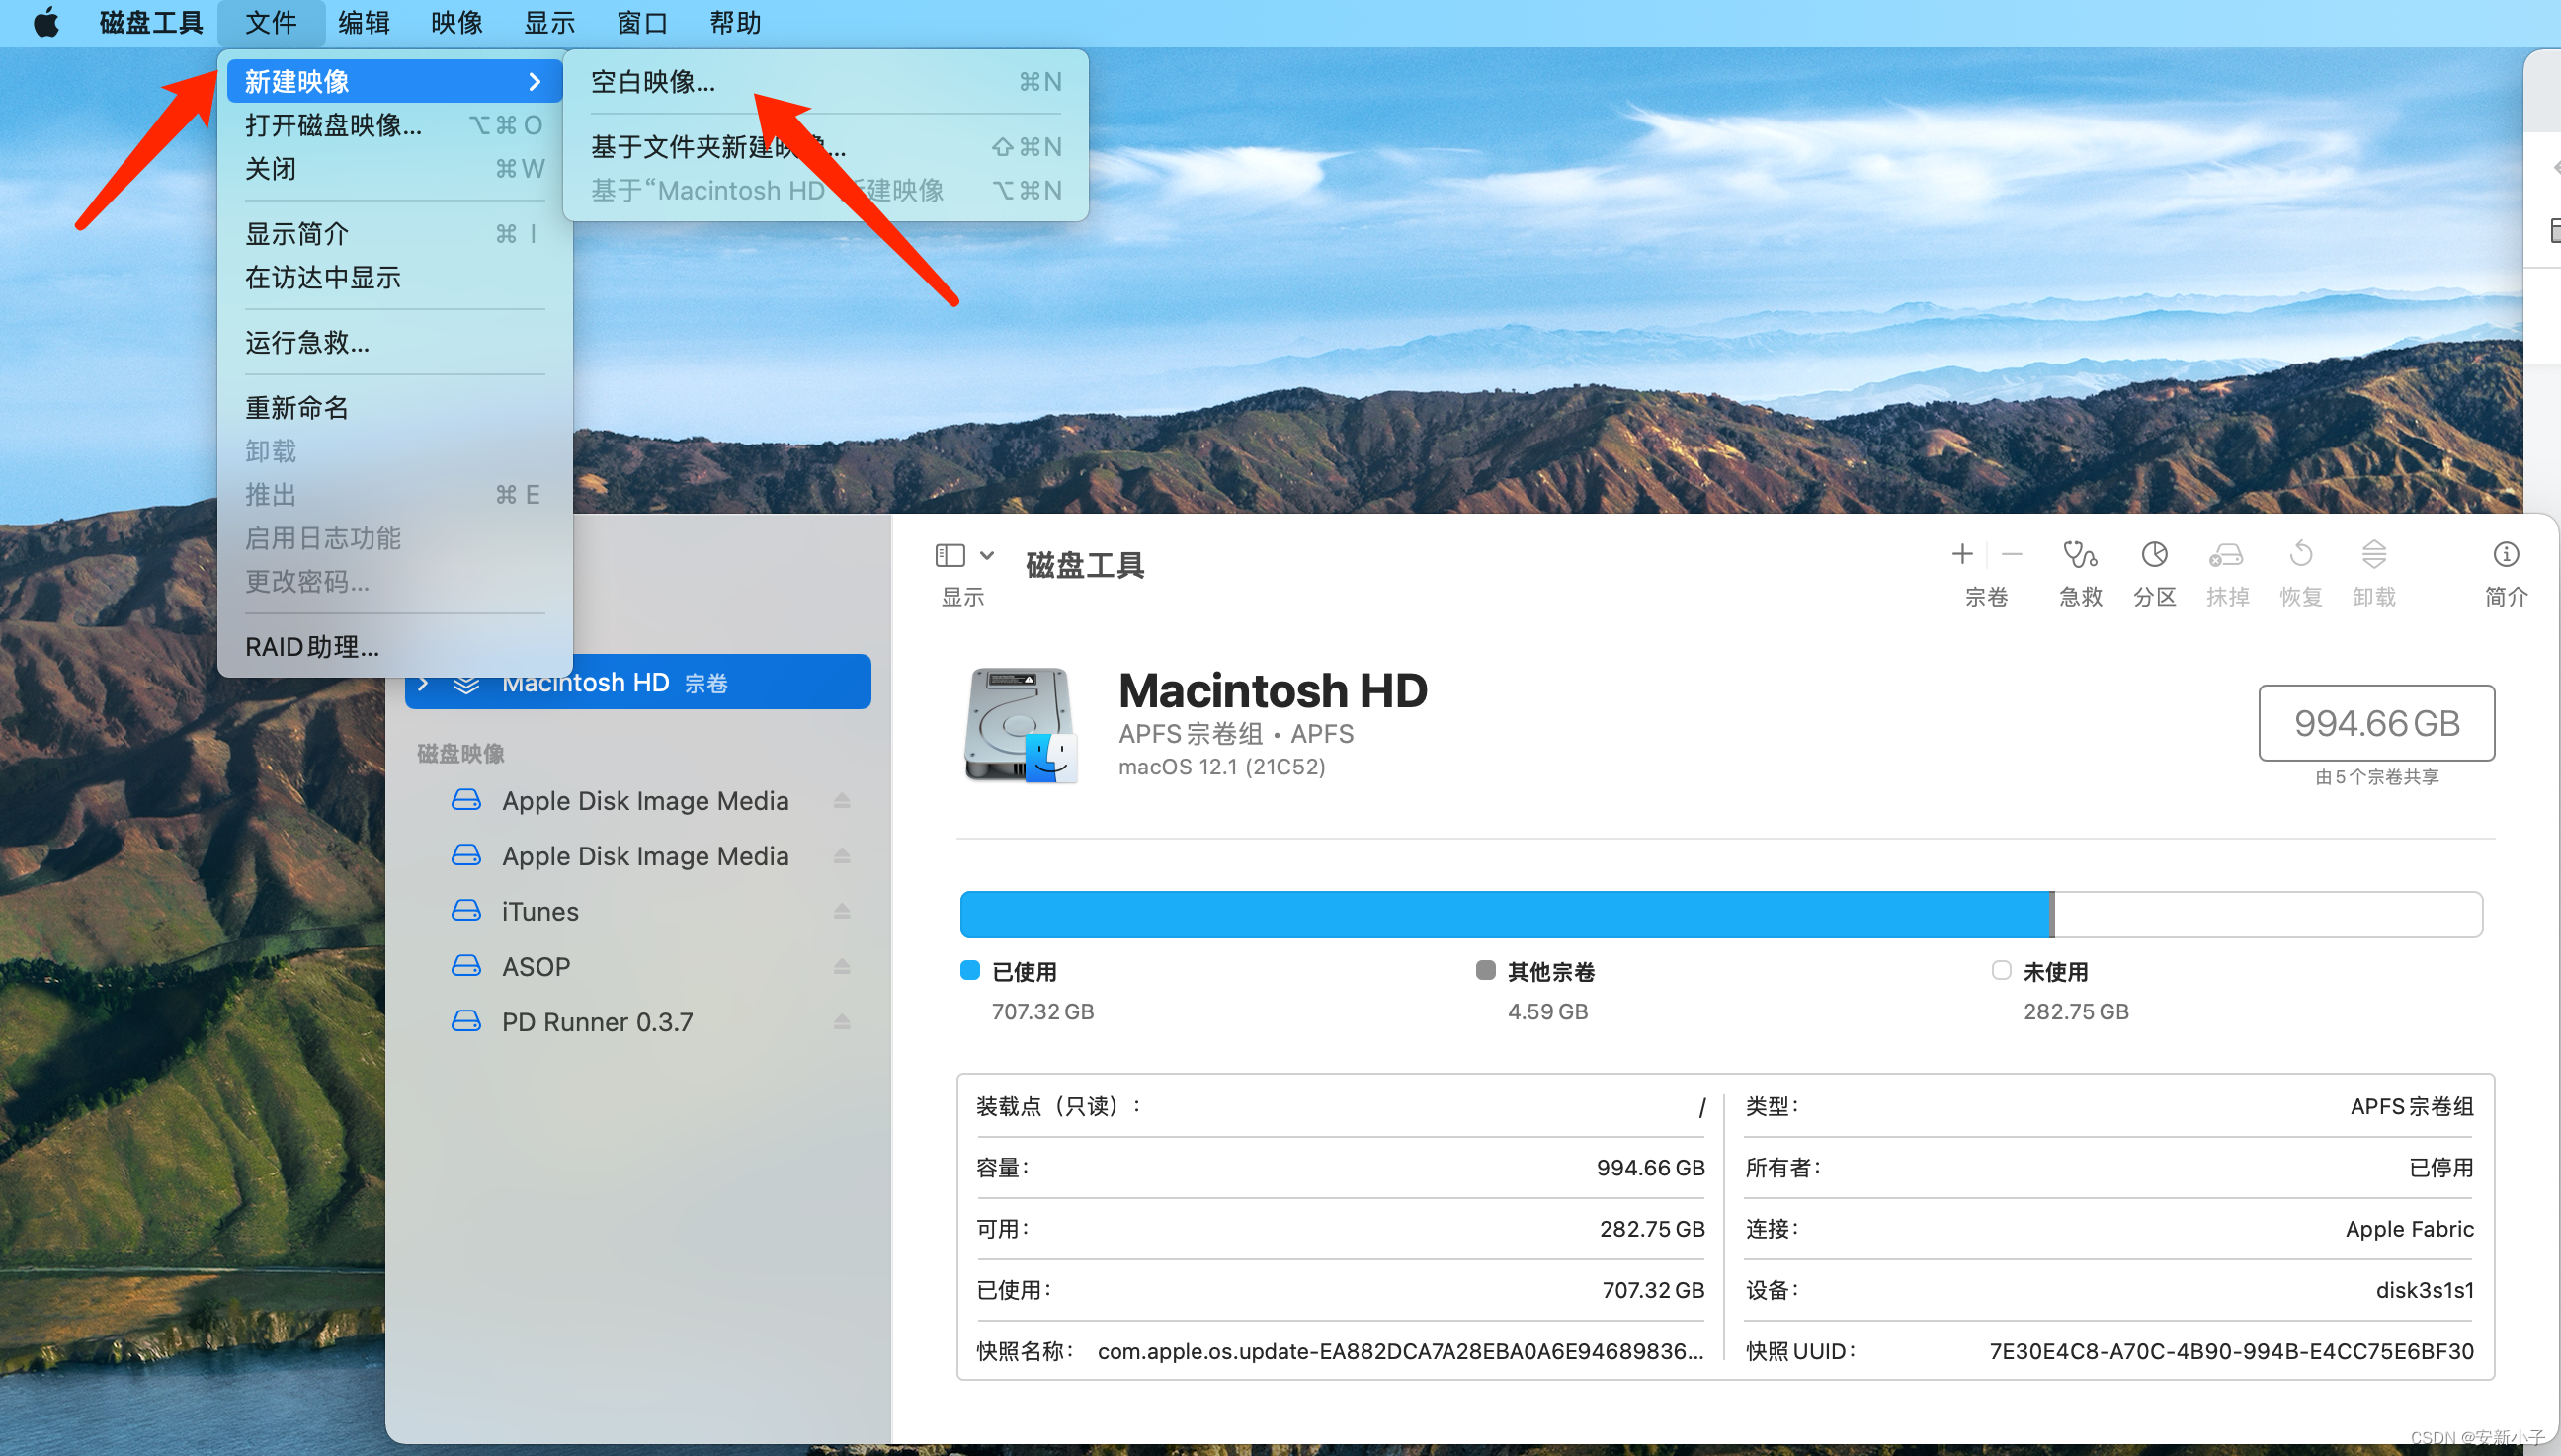Open the 映像 menu in menu bar

click(457, 22)
